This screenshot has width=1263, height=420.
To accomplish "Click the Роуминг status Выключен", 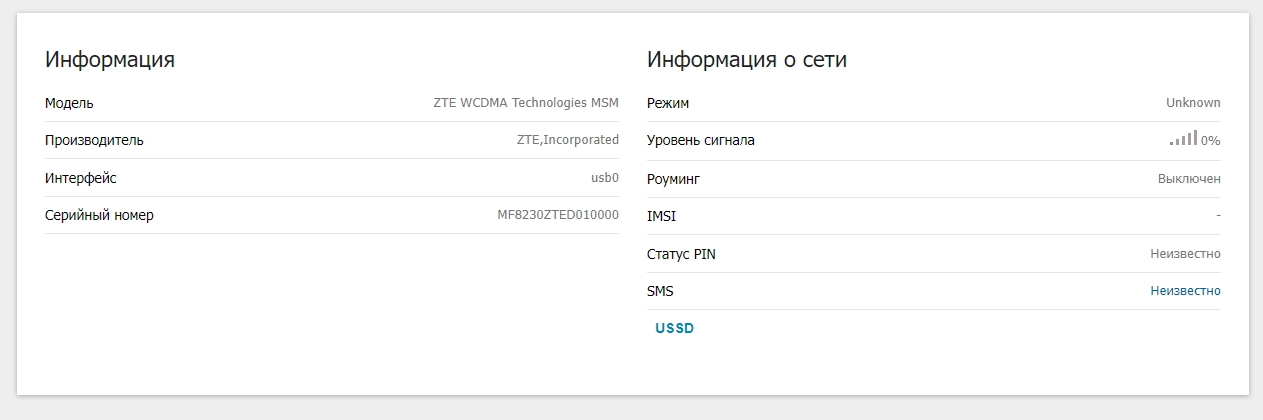I will (x=1189, y=178).
